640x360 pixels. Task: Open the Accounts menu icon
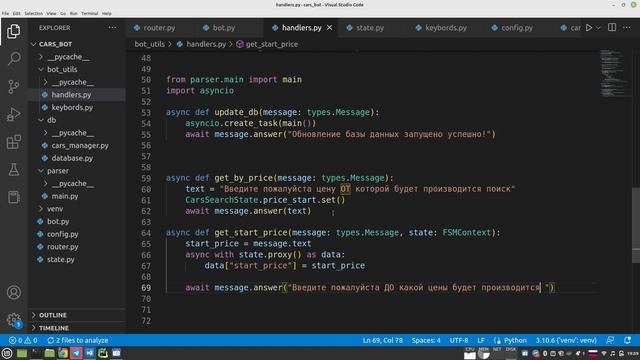pyautogui.click(x=13, y=292)
